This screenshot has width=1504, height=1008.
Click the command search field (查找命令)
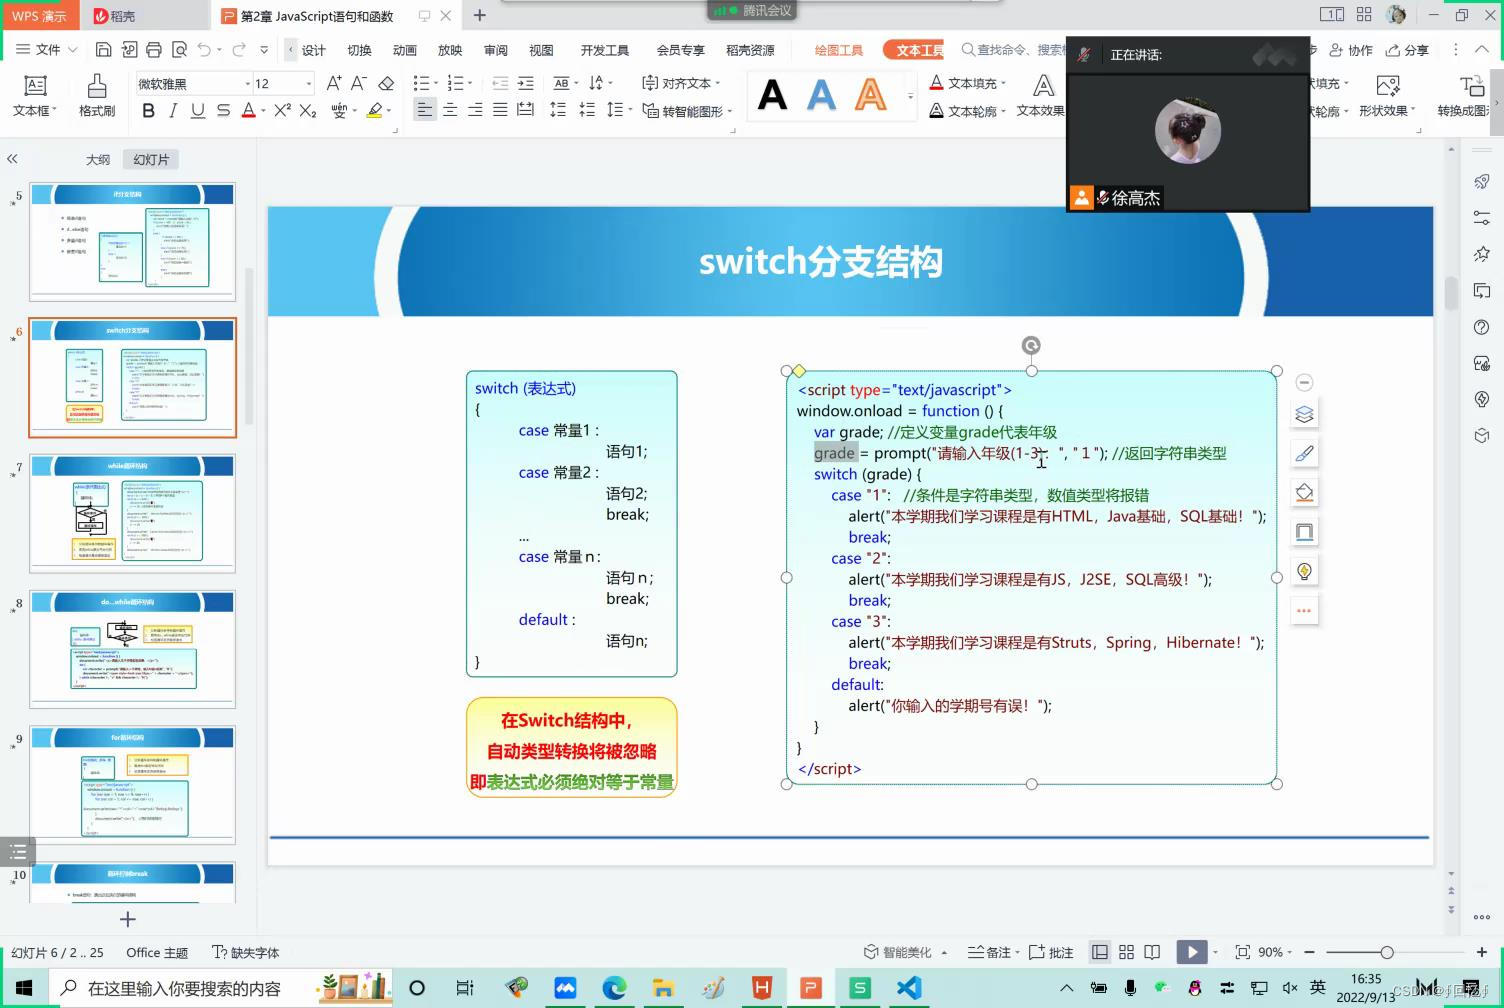pyautogui.click(x=1012, y=50)
